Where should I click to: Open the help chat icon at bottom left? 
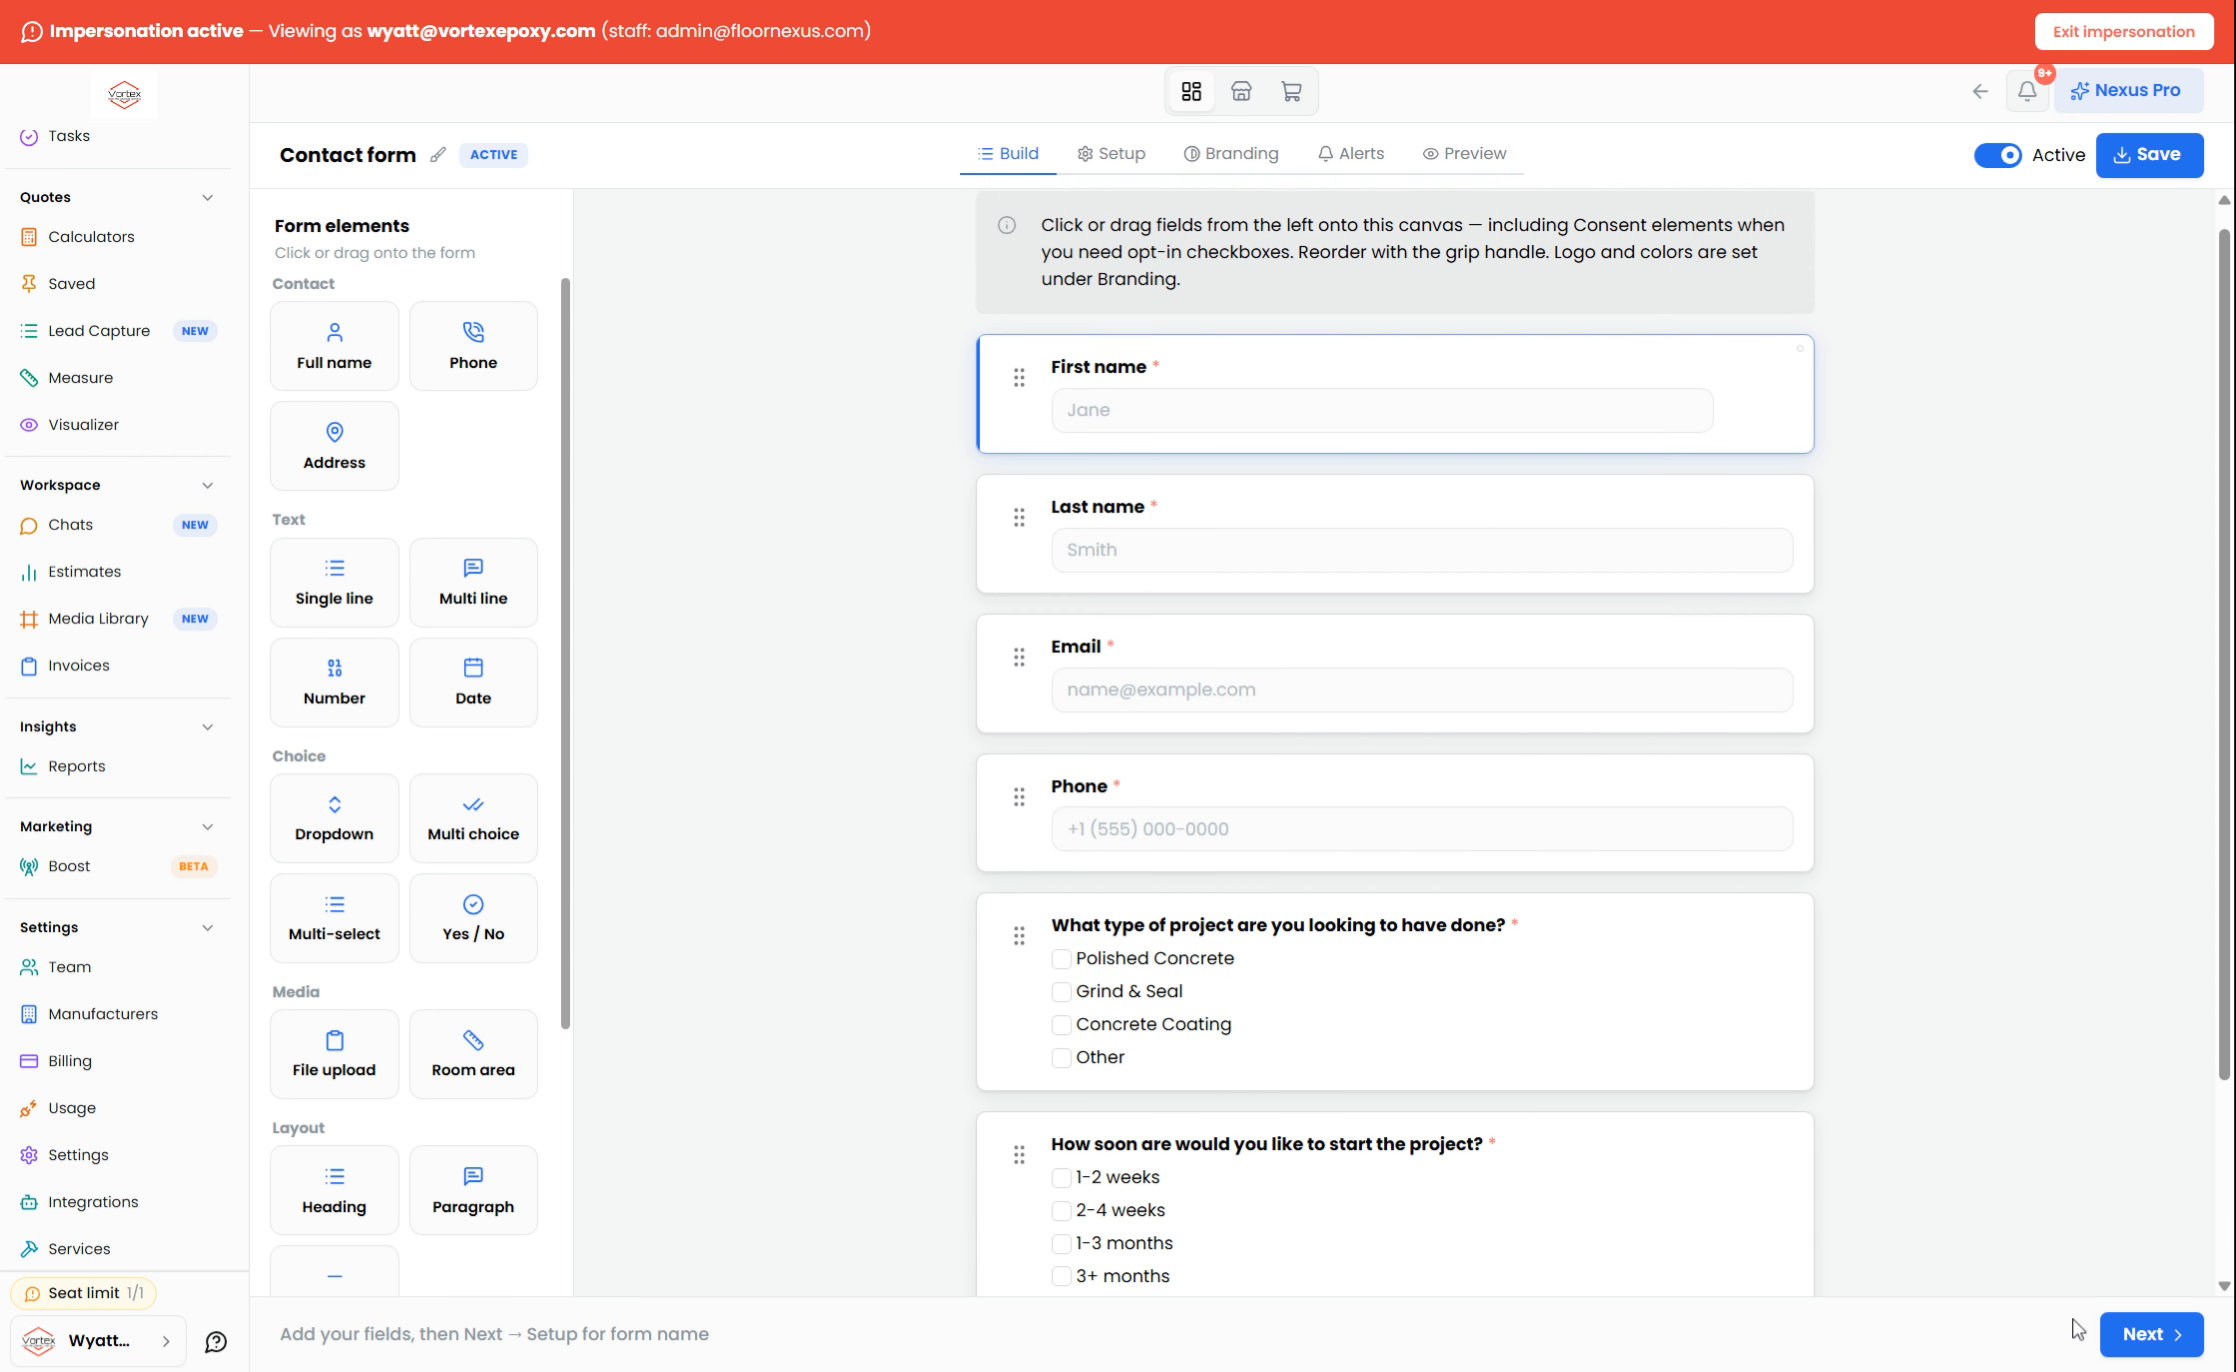(x=216, y=1342)
